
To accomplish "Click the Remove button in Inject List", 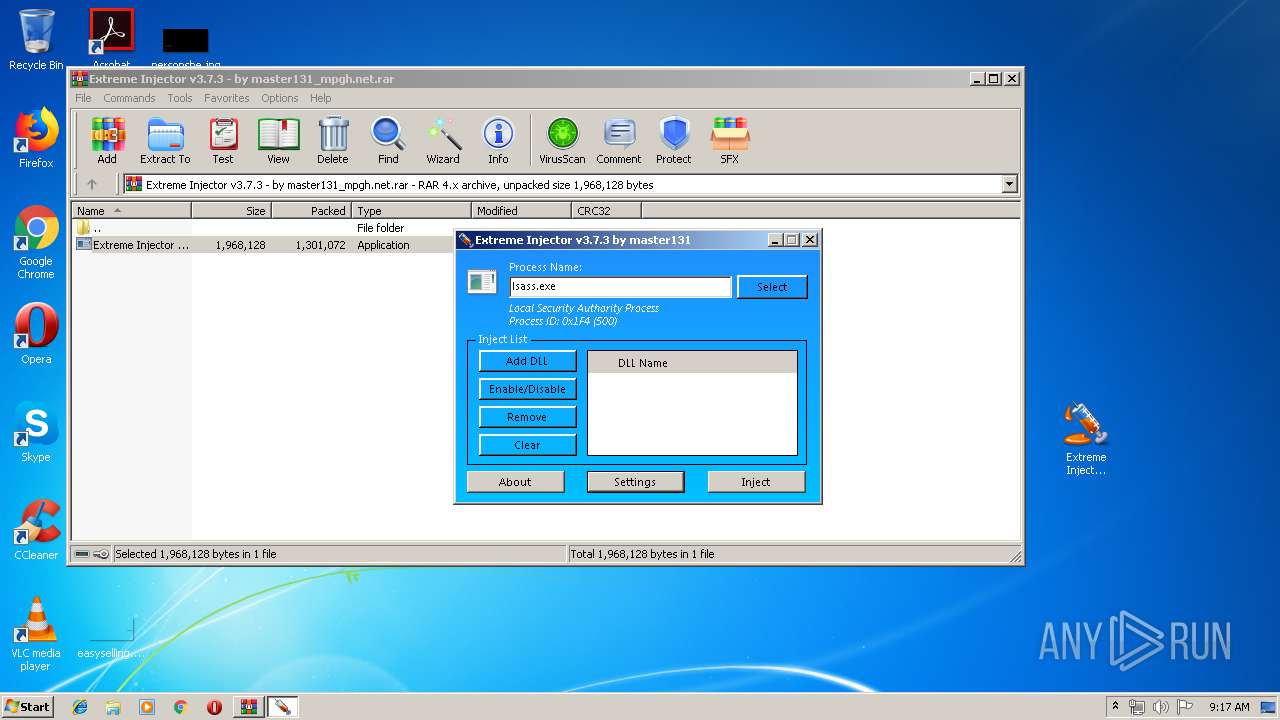I will point(527,417).
